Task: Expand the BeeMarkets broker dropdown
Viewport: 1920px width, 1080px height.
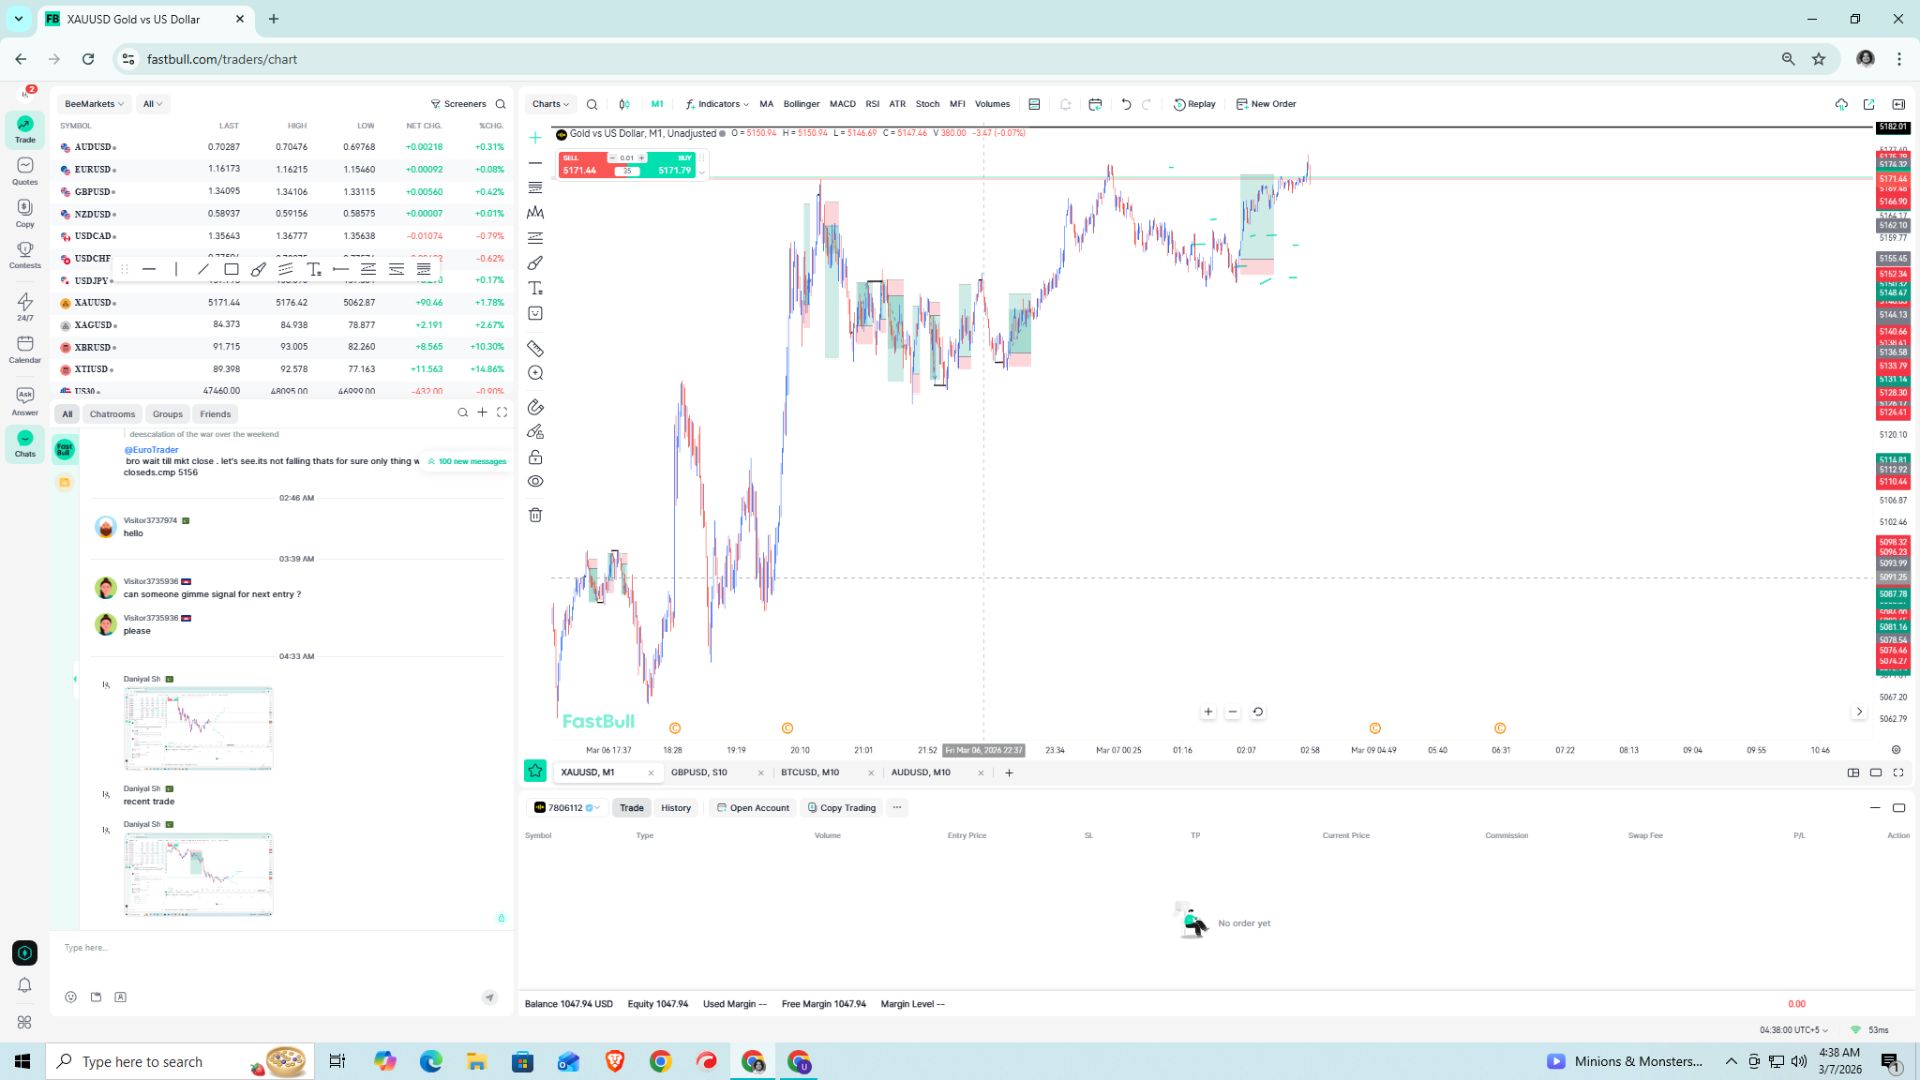Action: point(94,104)
